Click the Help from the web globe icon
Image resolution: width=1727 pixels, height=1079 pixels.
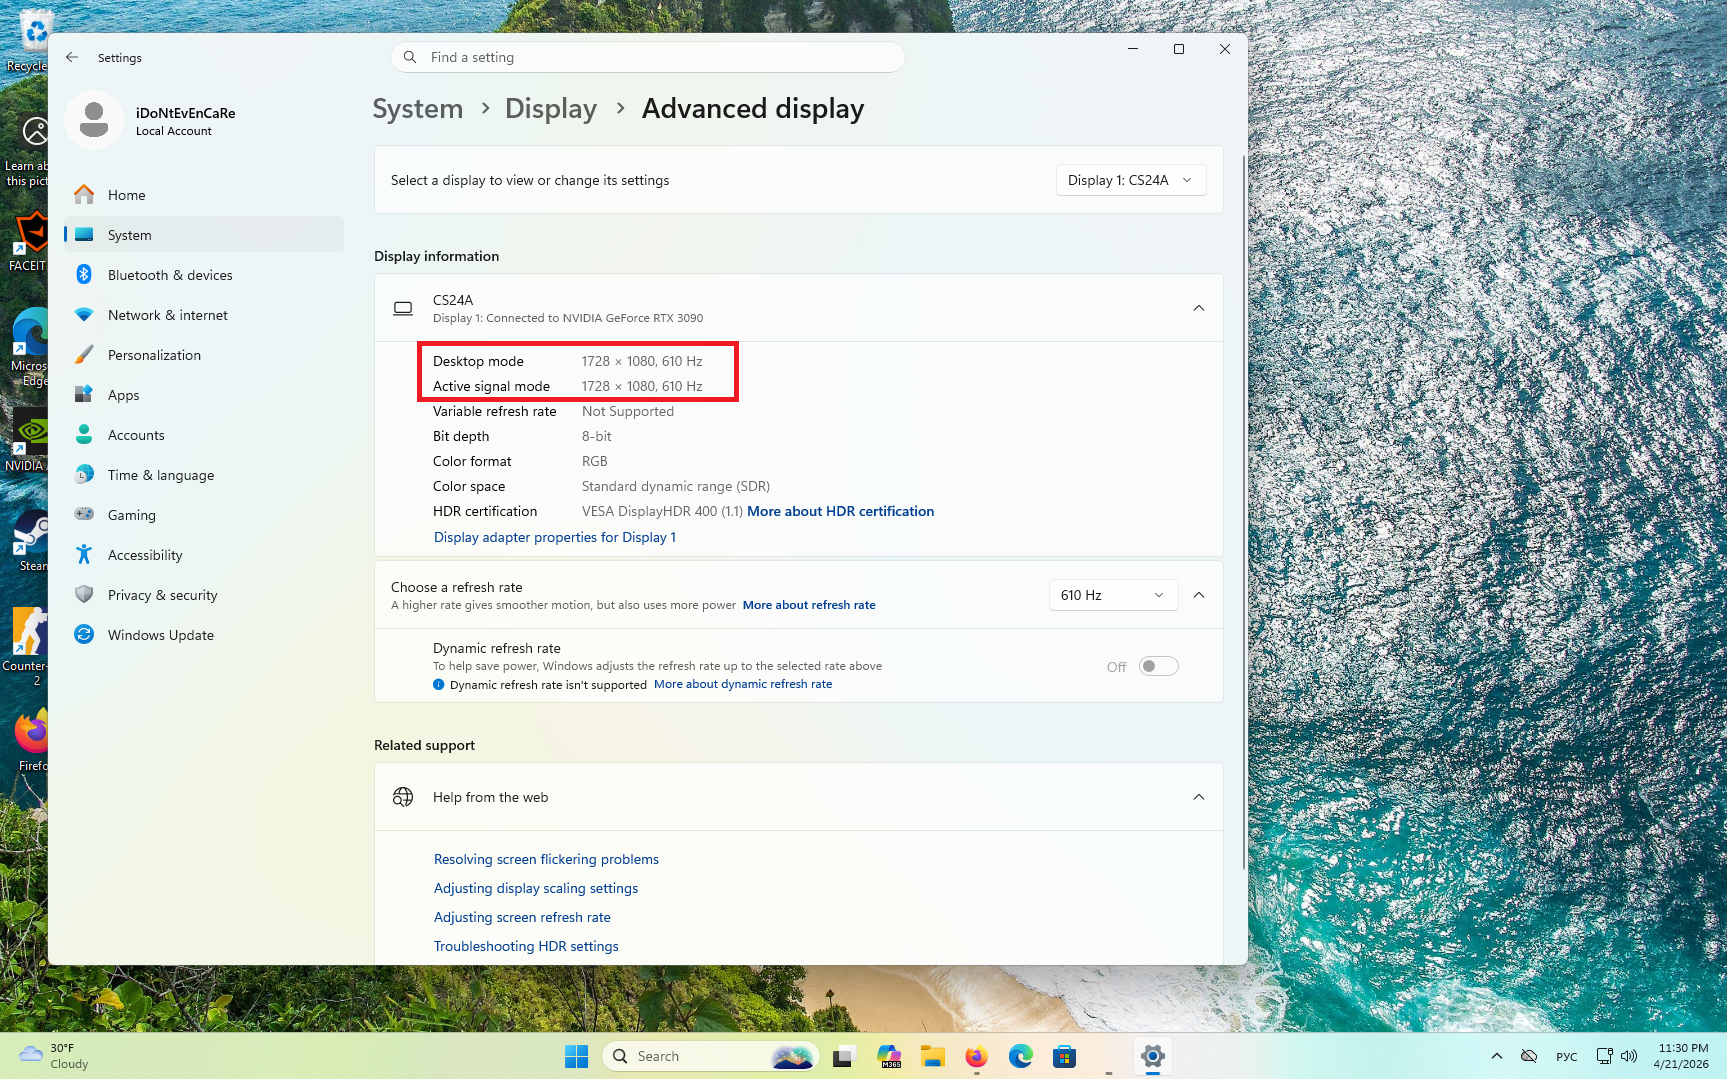403,797
